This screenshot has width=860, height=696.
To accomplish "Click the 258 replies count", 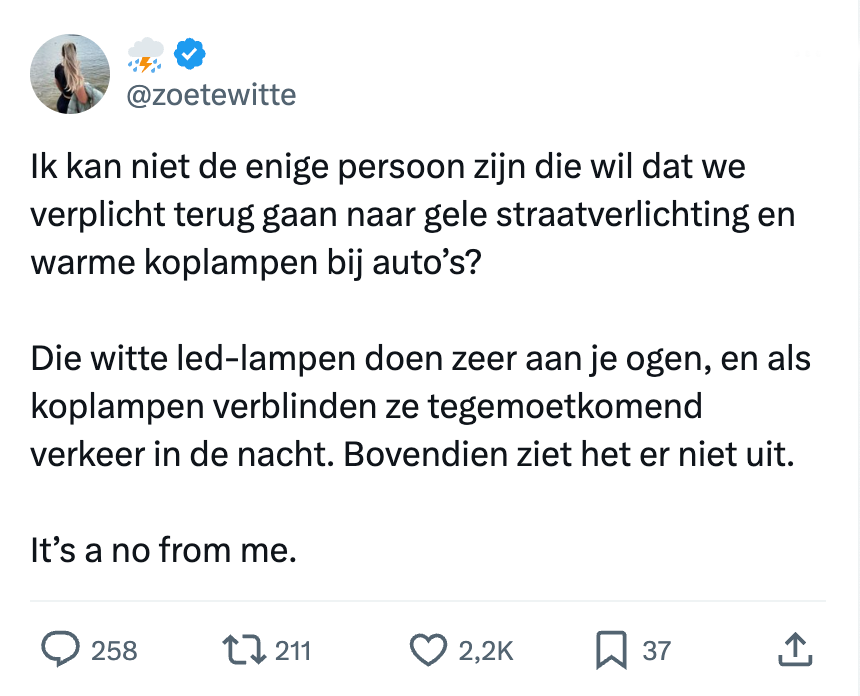I will point(114,652).
